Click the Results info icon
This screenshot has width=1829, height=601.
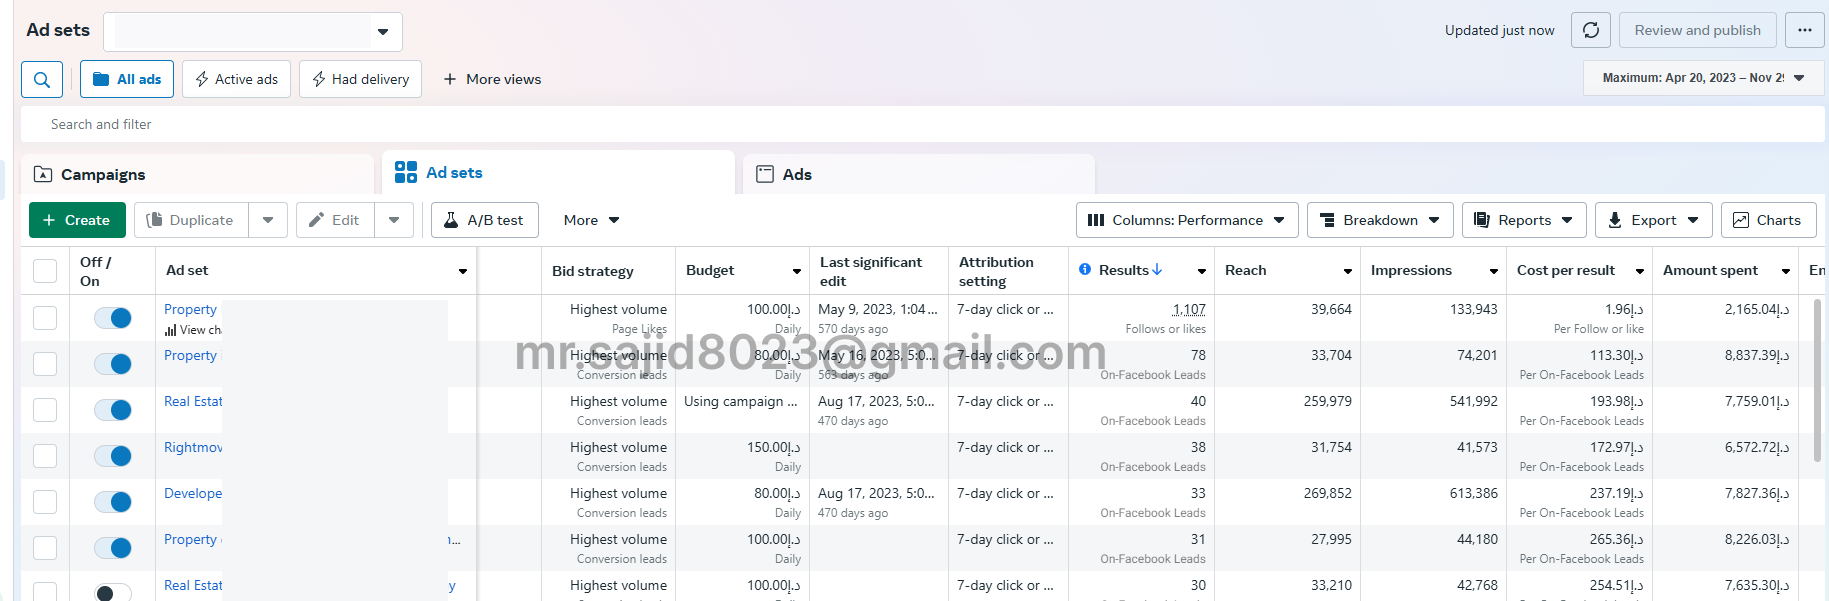click(x=1085, y=270)
